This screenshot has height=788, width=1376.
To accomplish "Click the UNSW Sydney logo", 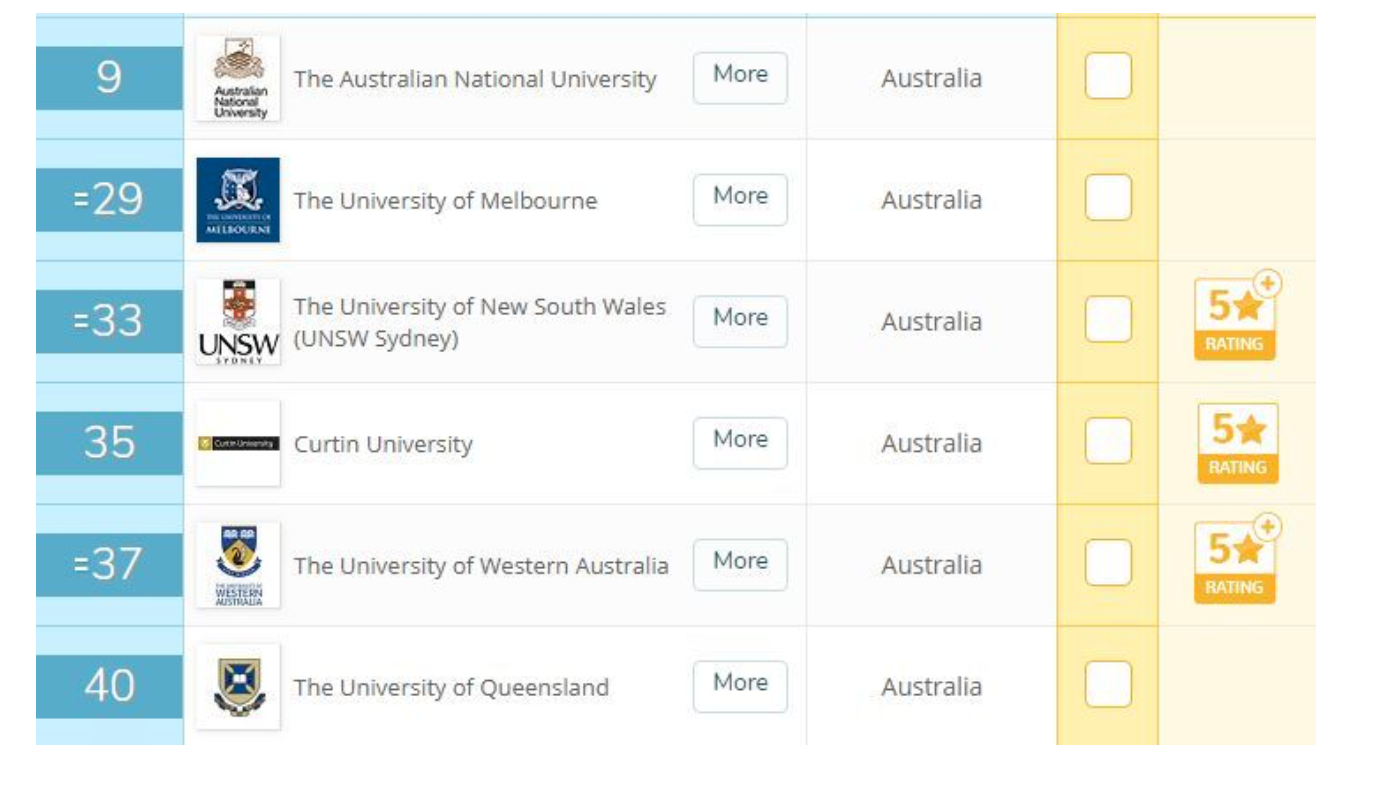I will [x=238, y=322].
